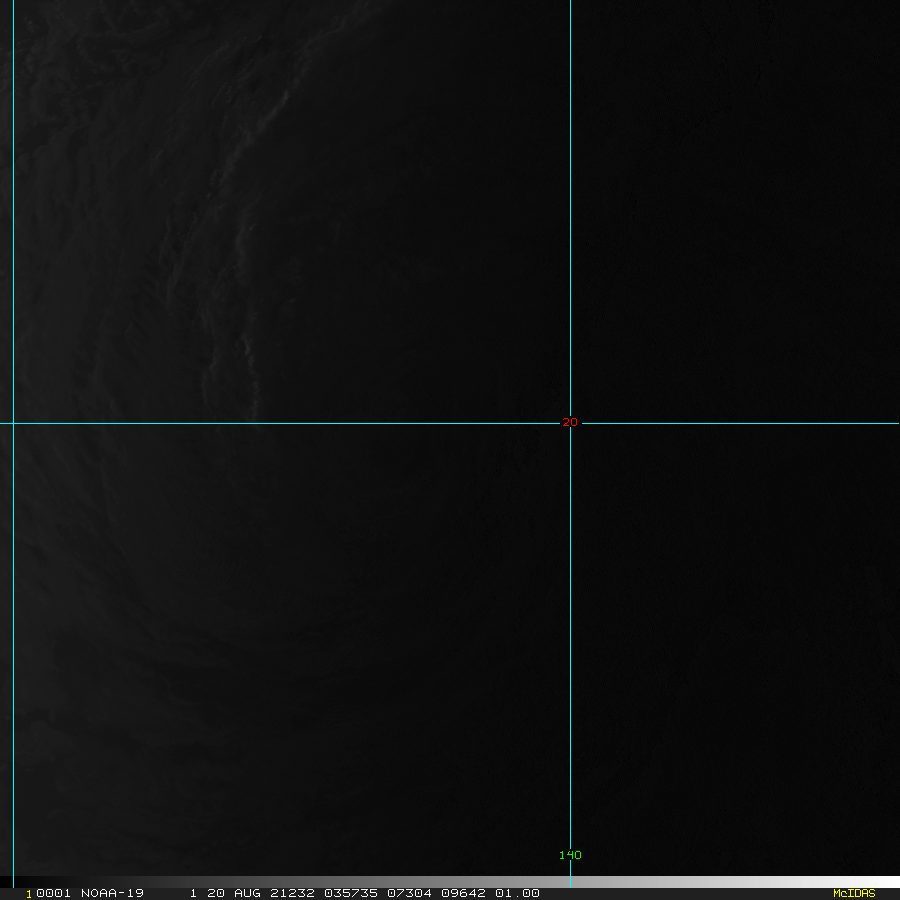Click the yellow McIDAS logo text

point(853,893)
